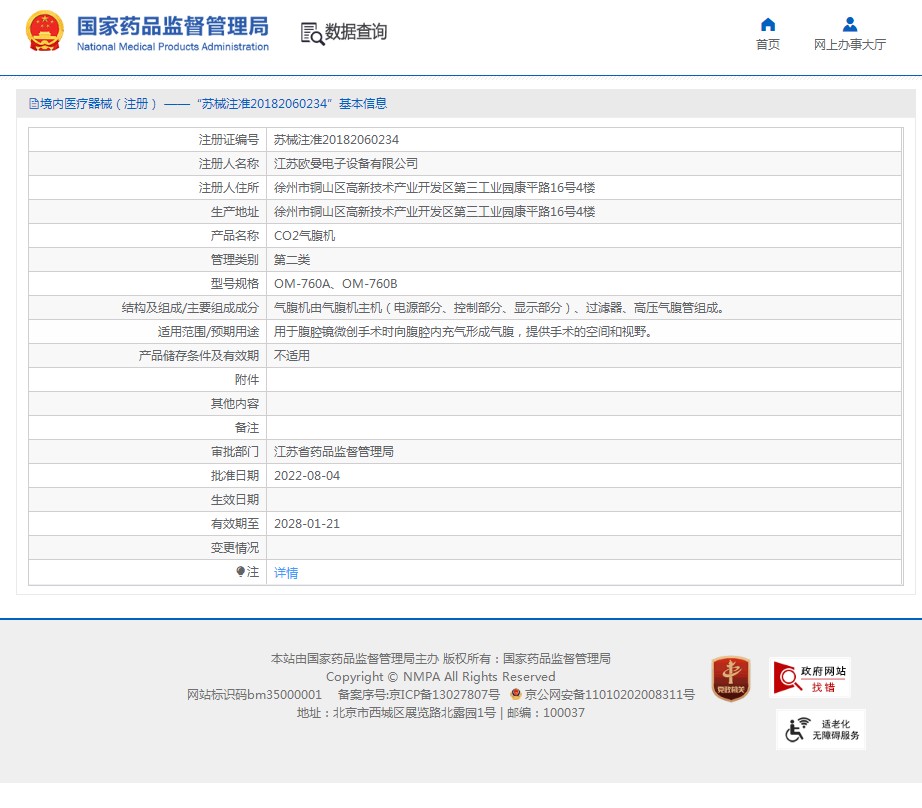922x808 pixels.
Task: Click 国家药品监督管理局 site title
Action: 173,26
